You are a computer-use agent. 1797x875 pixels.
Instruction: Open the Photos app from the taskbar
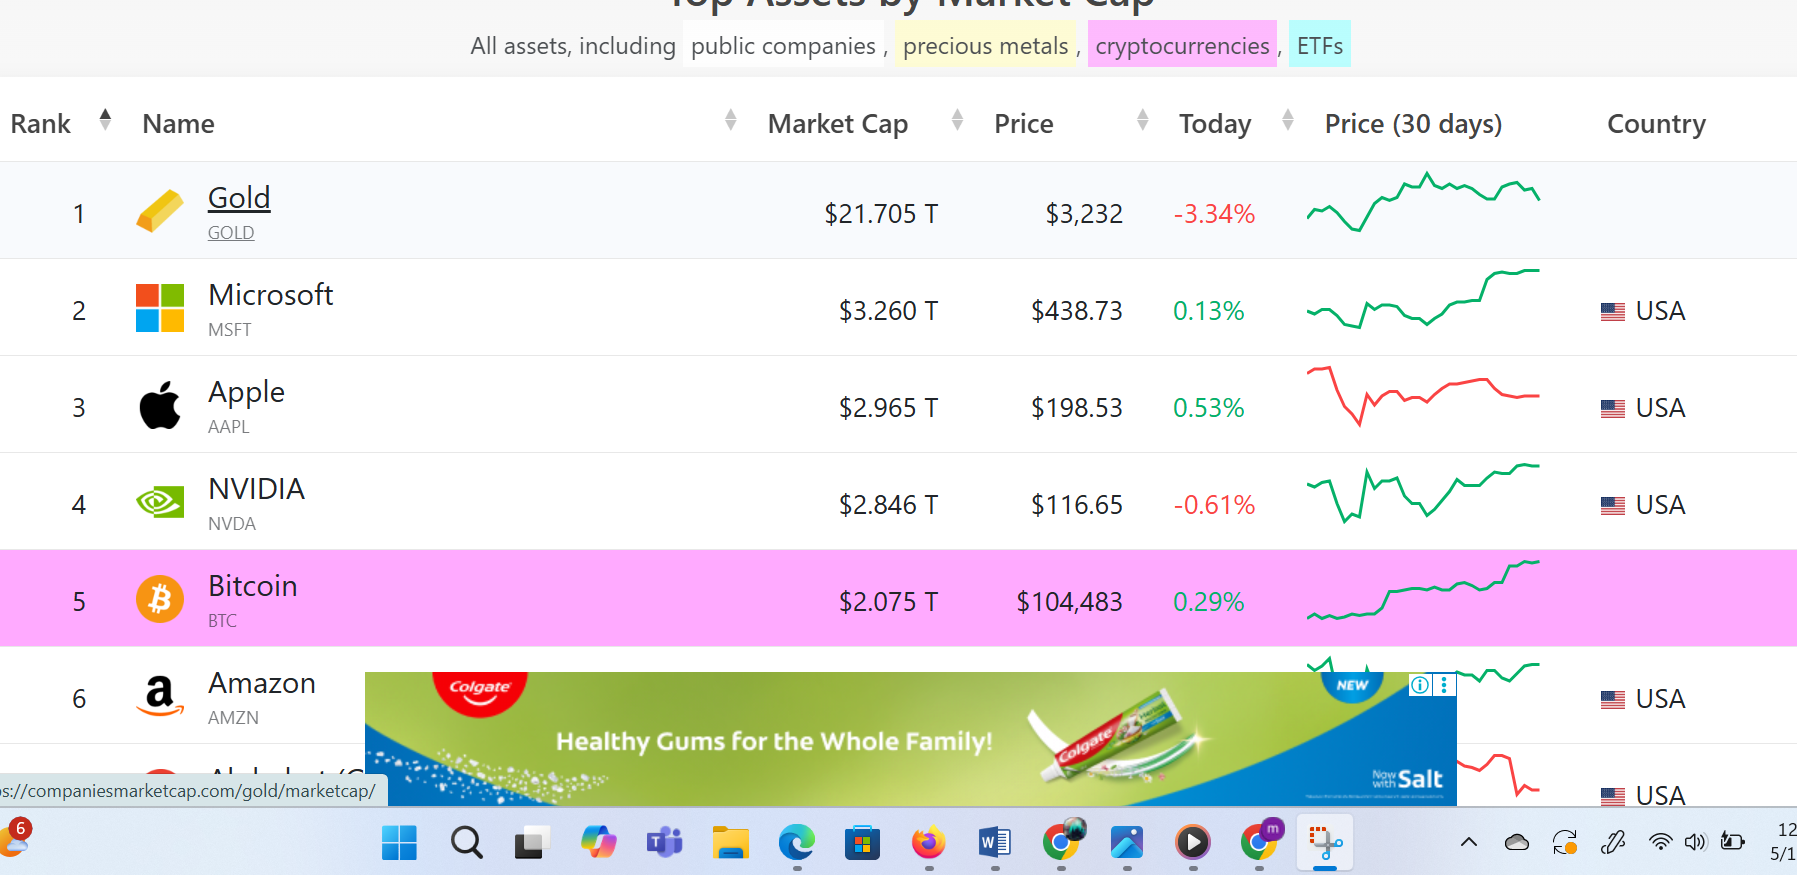pos(1126,843)
